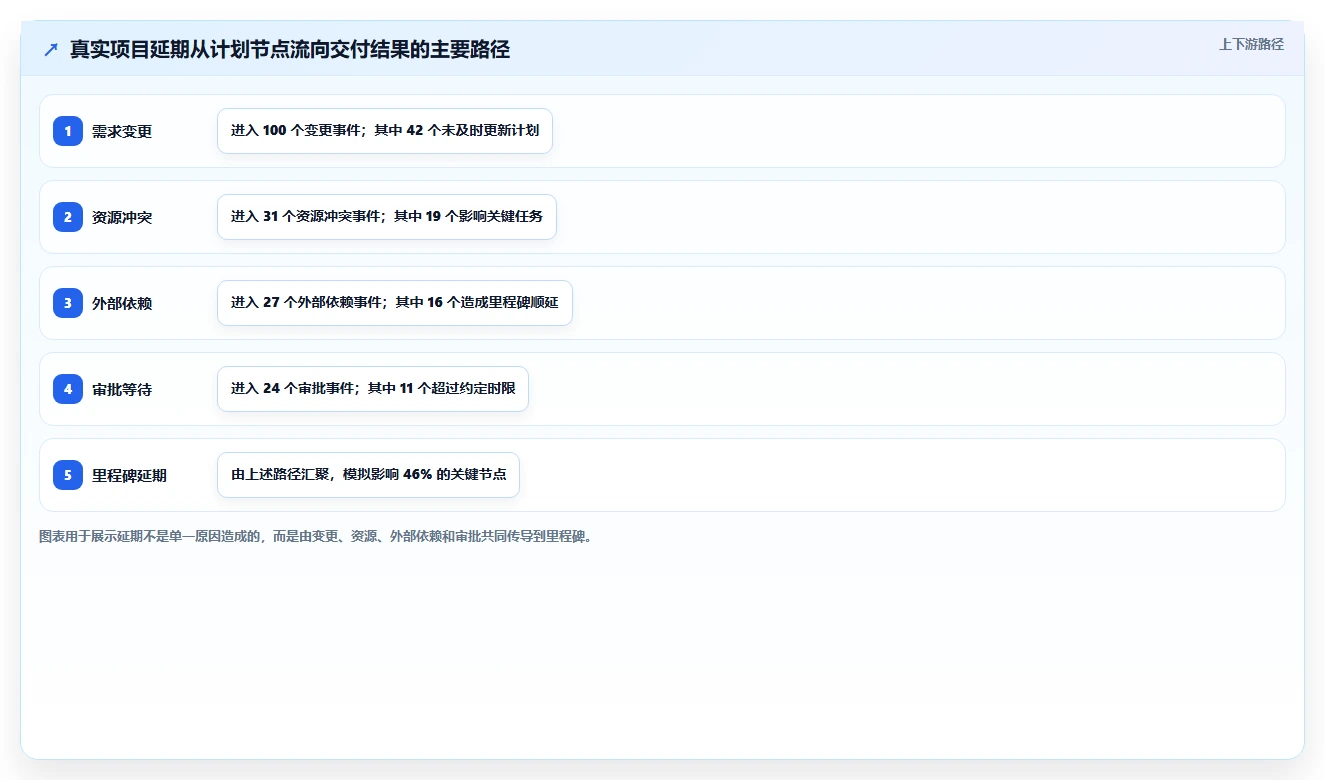Click the number 1 badge for 需求变更
Viewport: 1325px width, 780px height.
[x=68, y=131]
